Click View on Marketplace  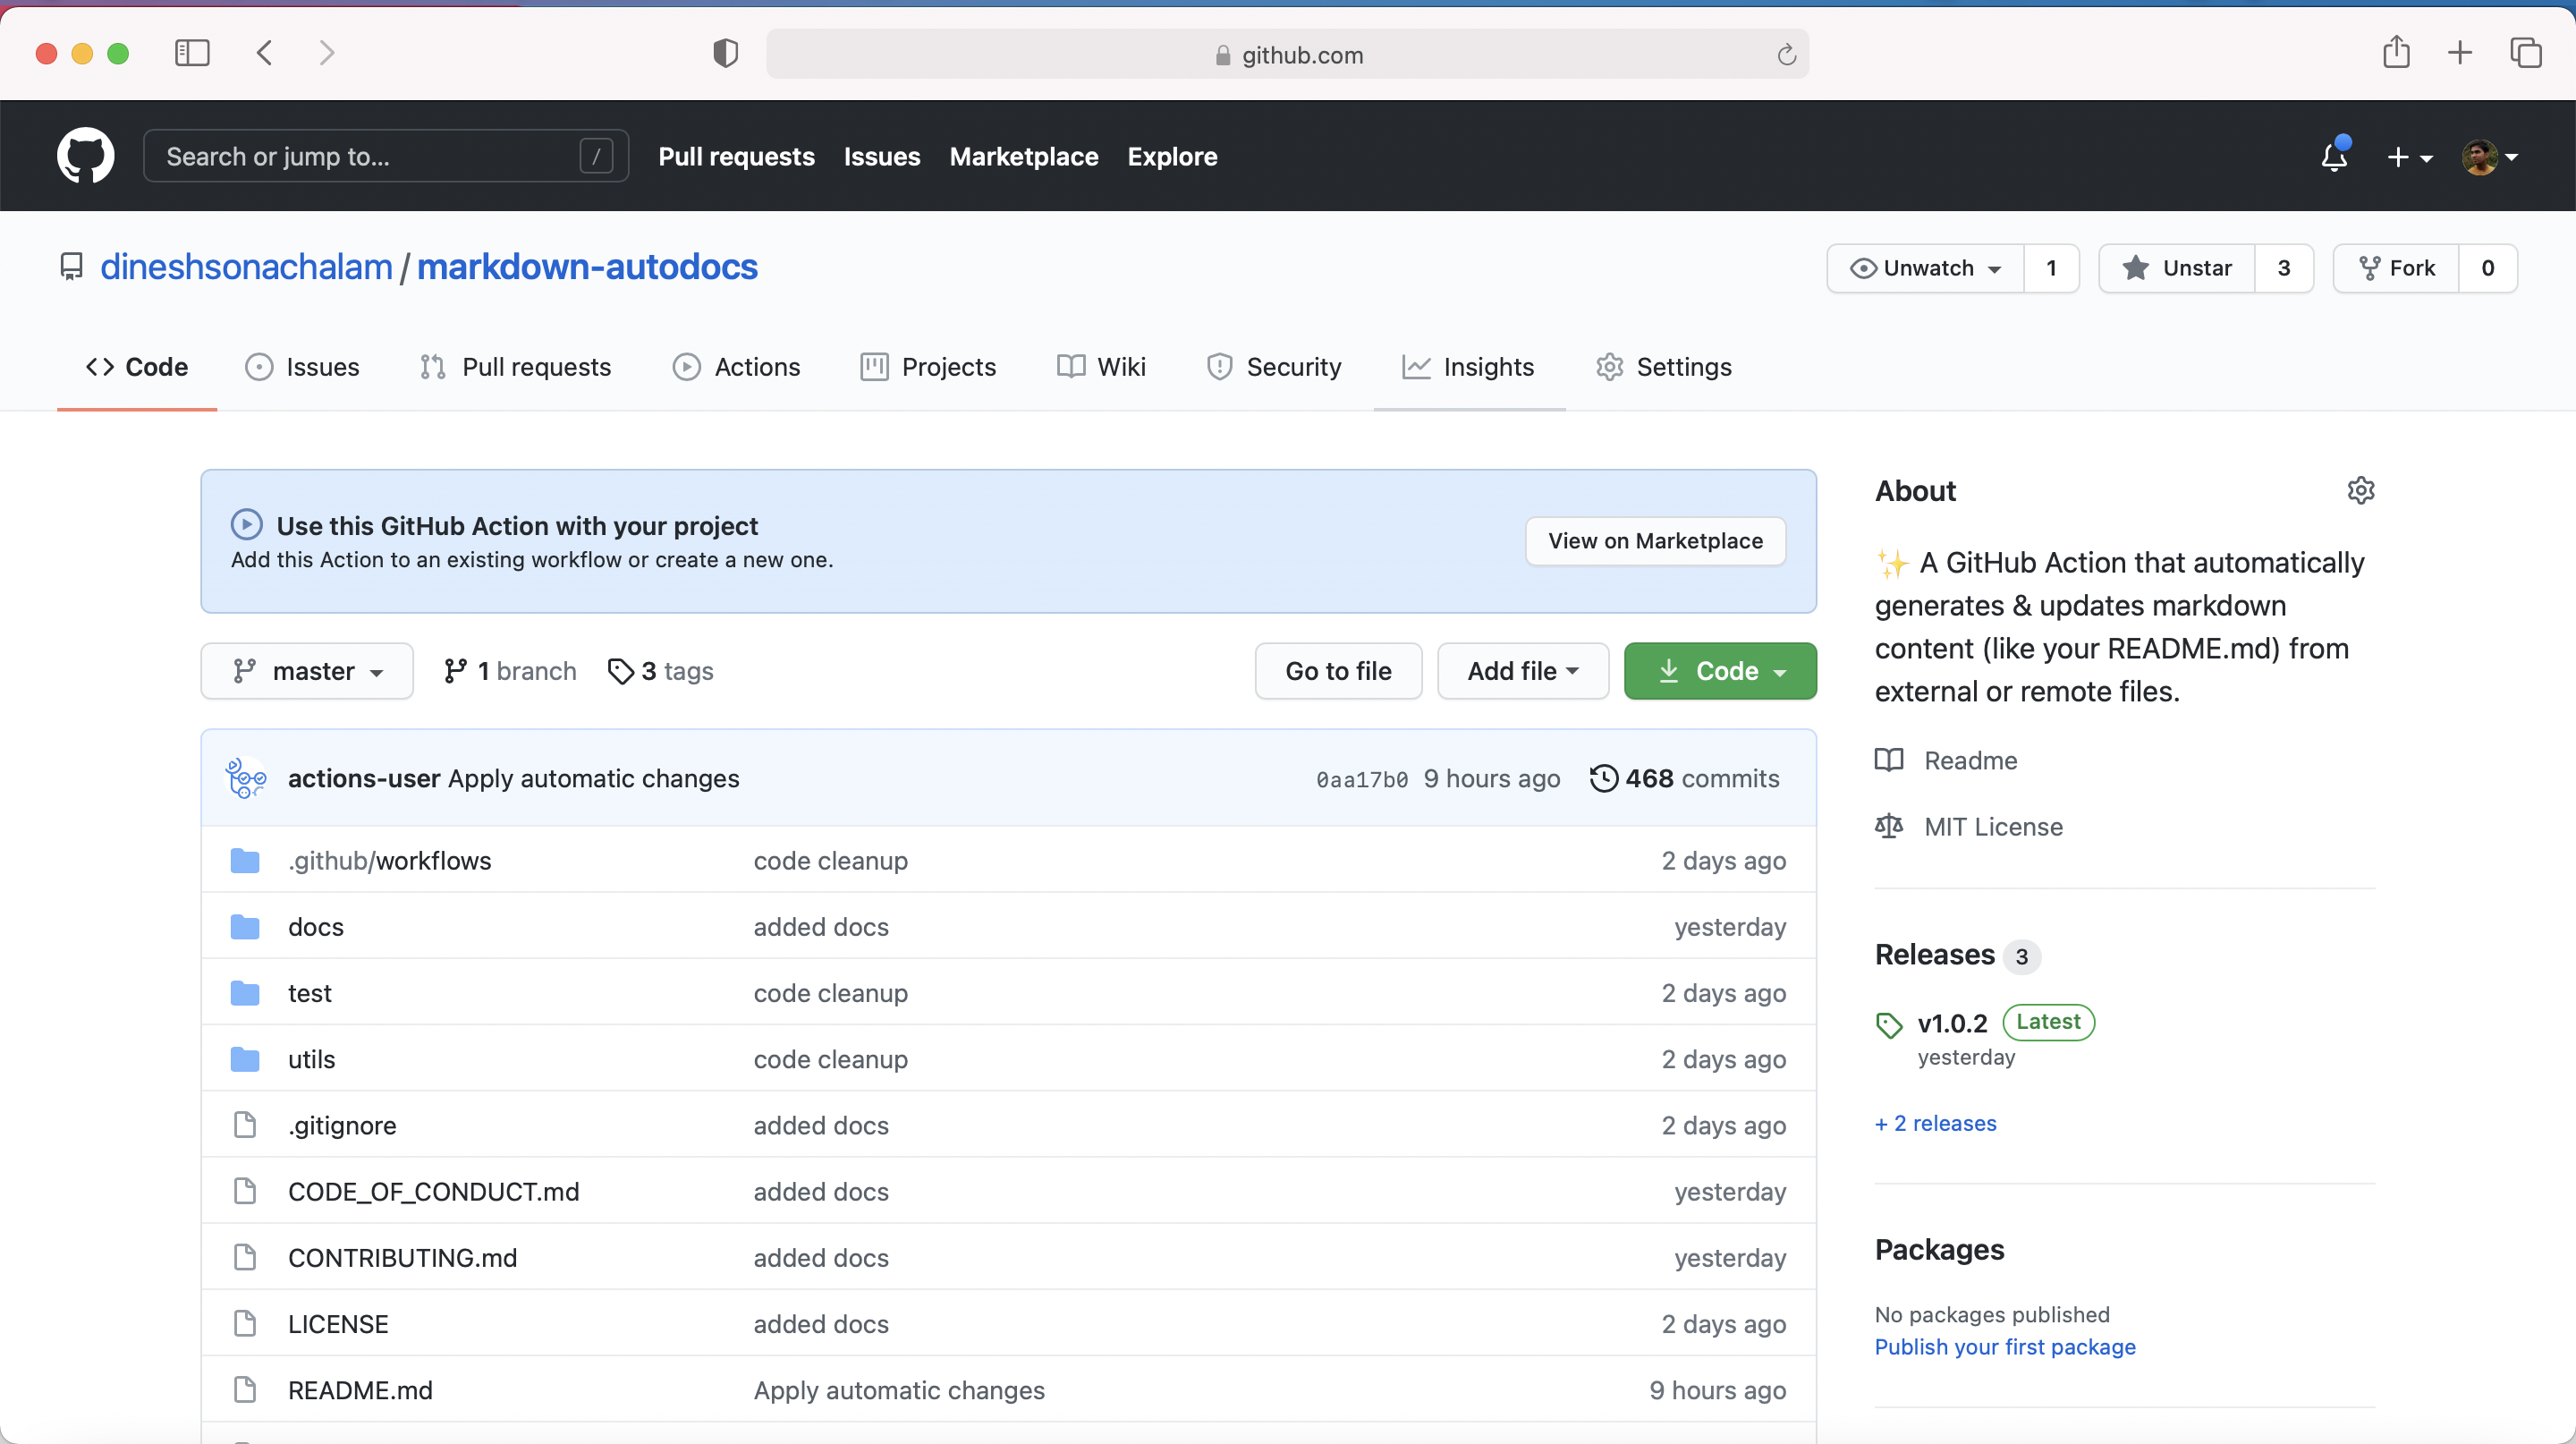1655,541
